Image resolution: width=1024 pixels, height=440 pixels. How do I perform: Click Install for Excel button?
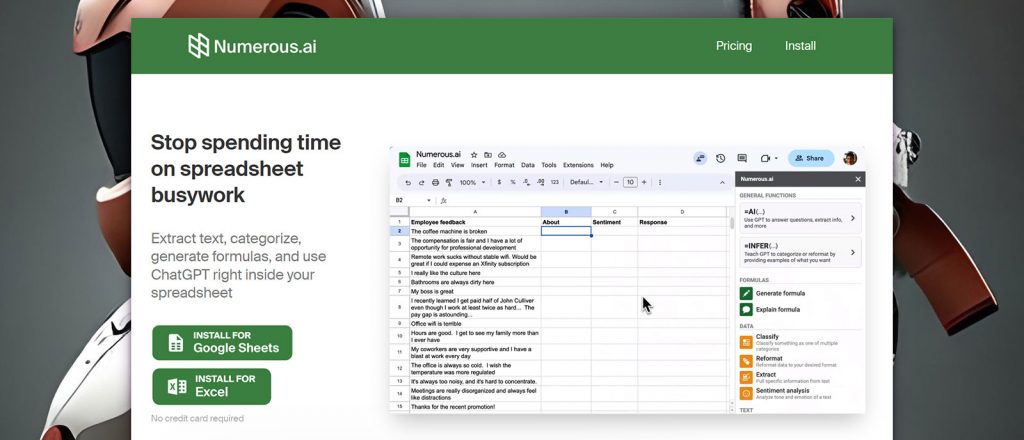(212, 386)
